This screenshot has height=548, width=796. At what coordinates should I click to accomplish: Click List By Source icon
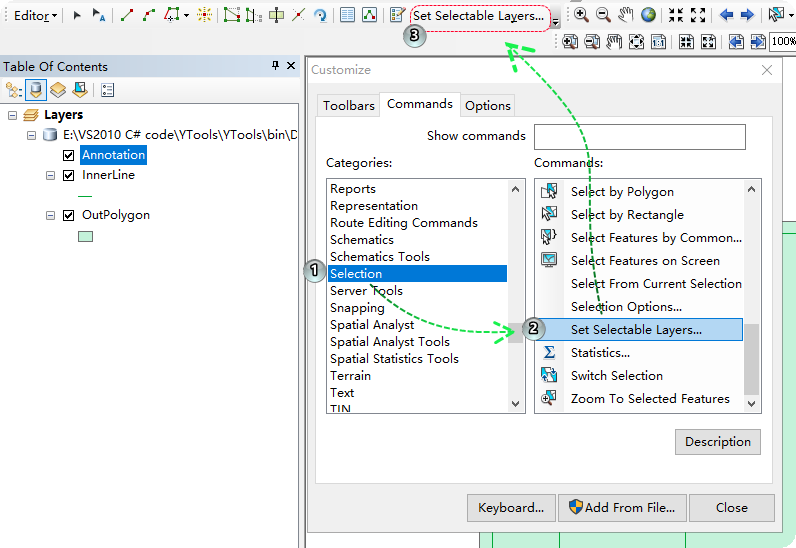click(x=36, y=90)
